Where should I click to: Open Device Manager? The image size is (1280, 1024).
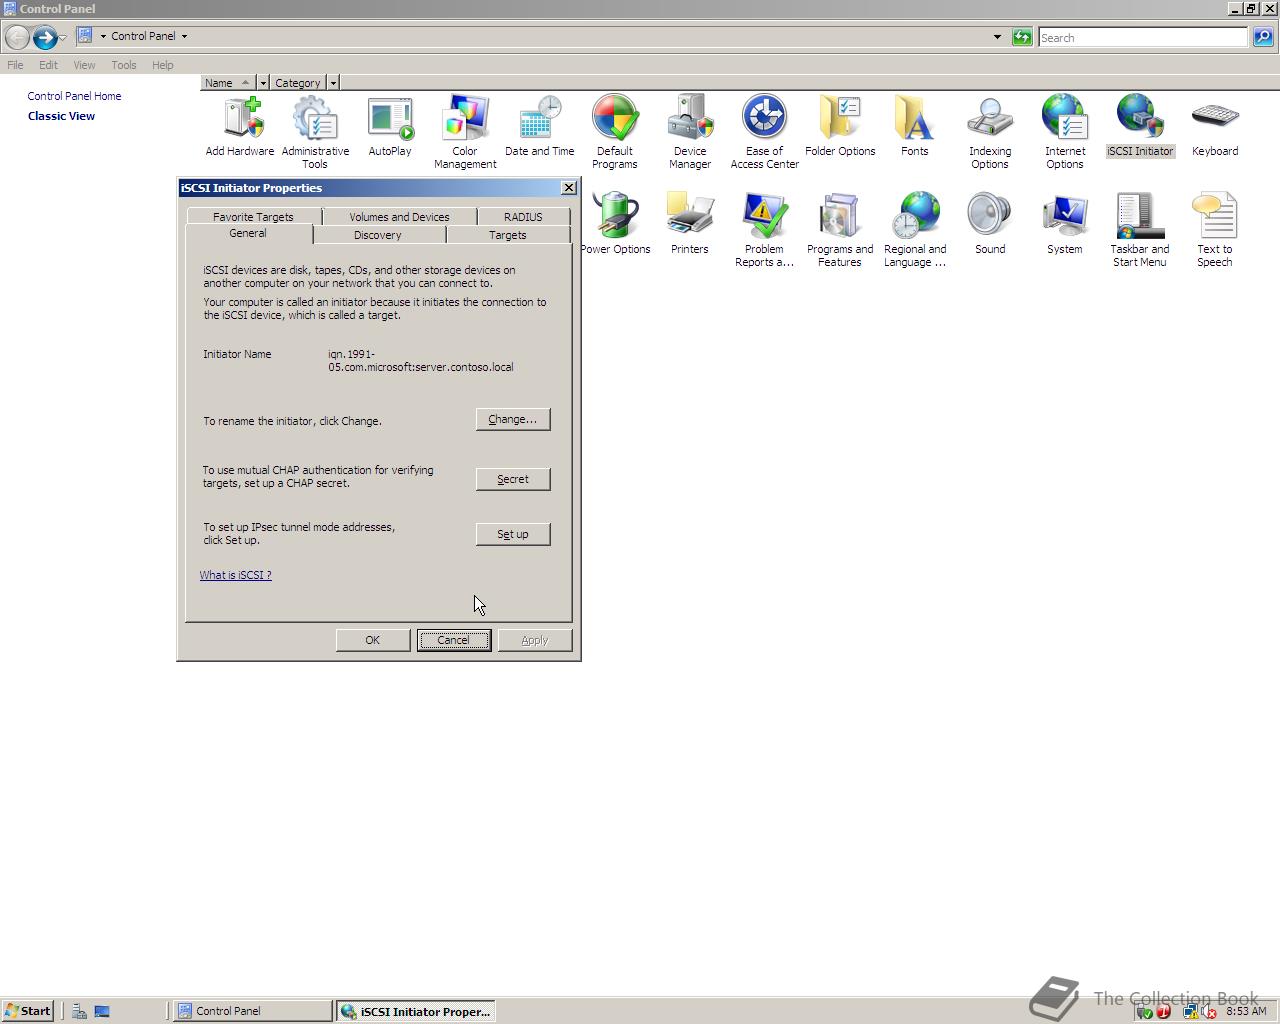pyautogui.click(x=690, y=131)
